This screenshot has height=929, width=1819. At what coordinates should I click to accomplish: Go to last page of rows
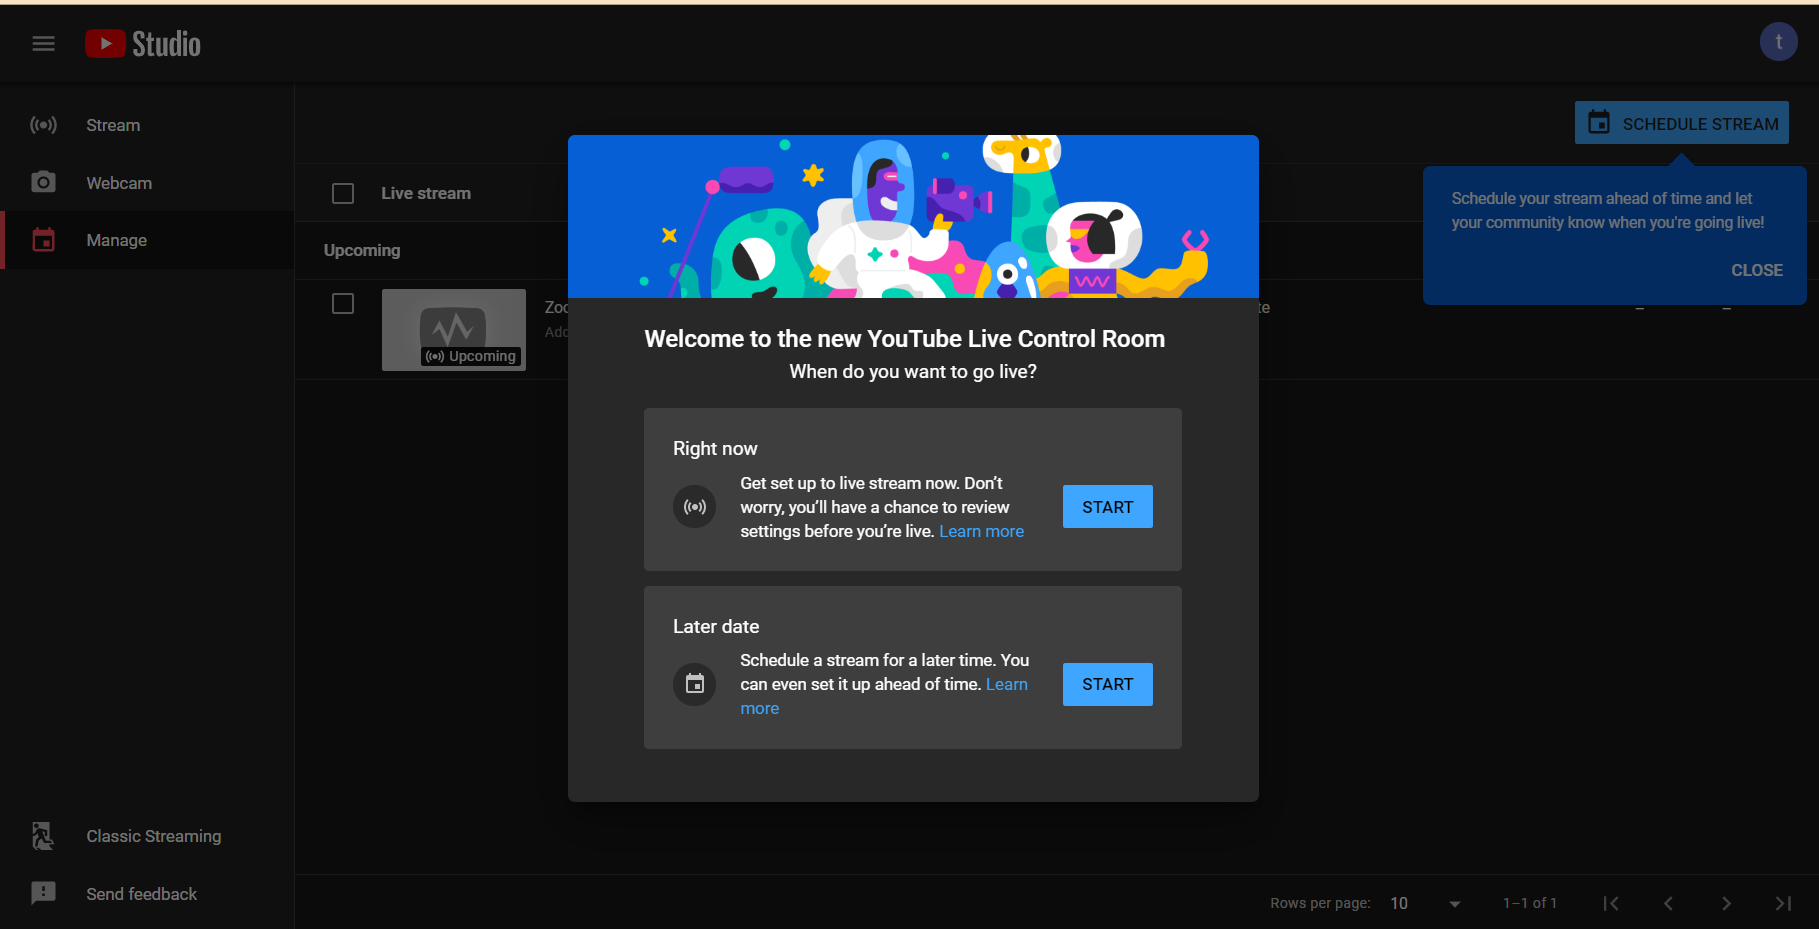click(x=1783, y=903)
